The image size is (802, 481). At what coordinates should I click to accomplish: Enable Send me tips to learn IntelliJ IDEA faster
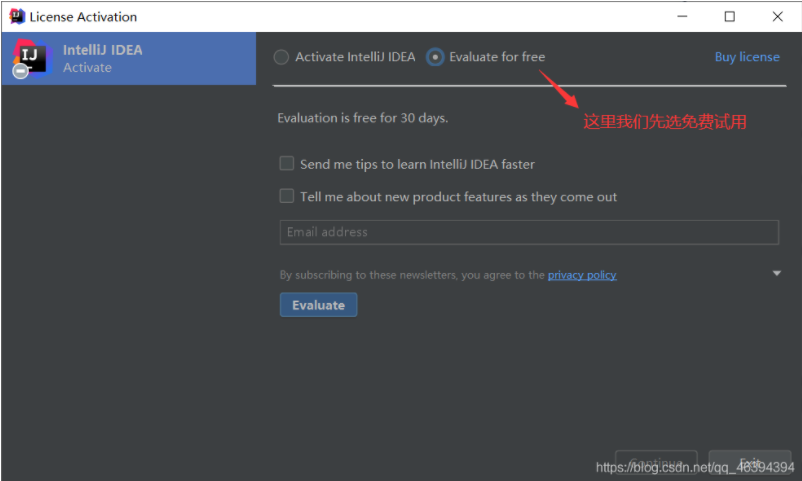(286, 163)
